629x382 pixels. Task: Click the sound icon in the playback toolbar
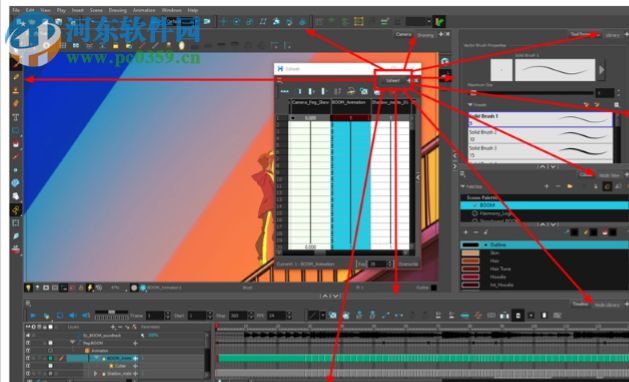[73, 316]
